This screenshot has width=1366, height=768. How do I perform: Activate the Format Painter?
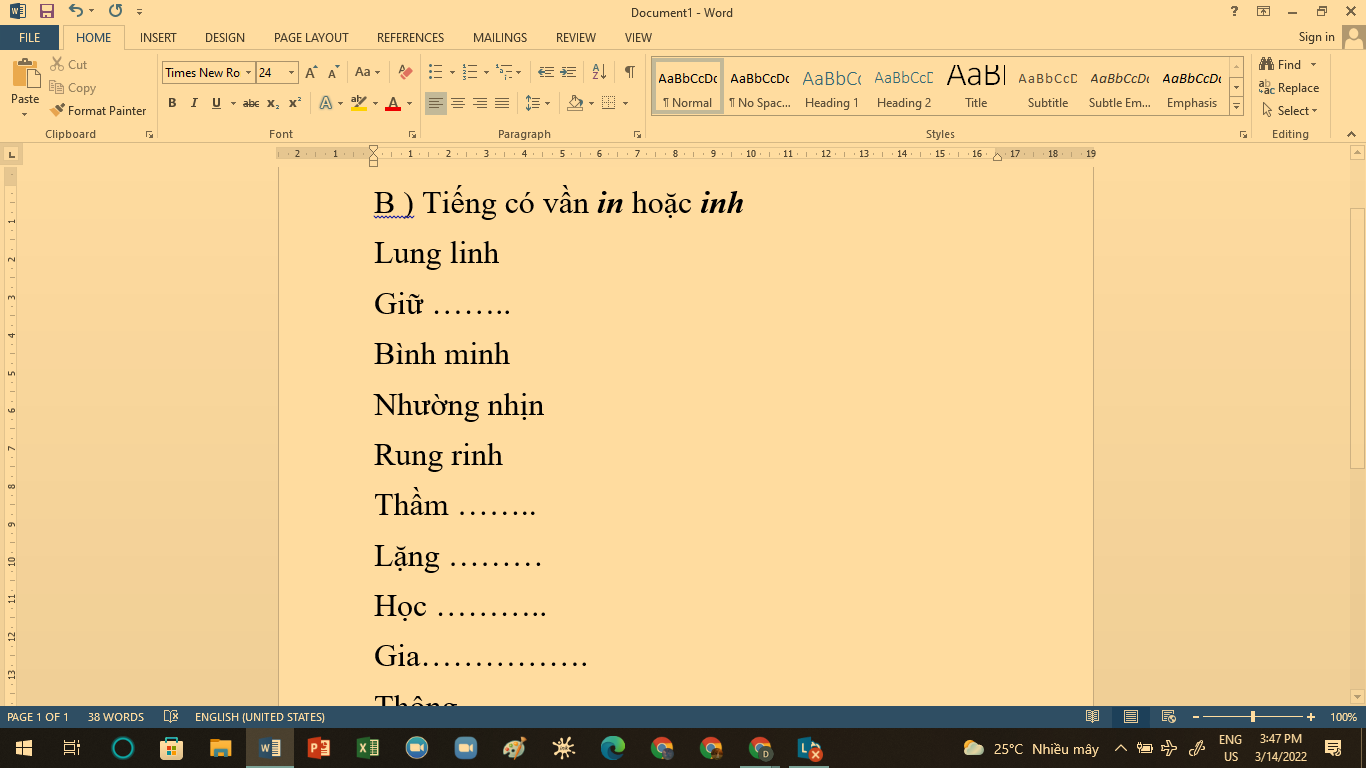tap(98, 110)
